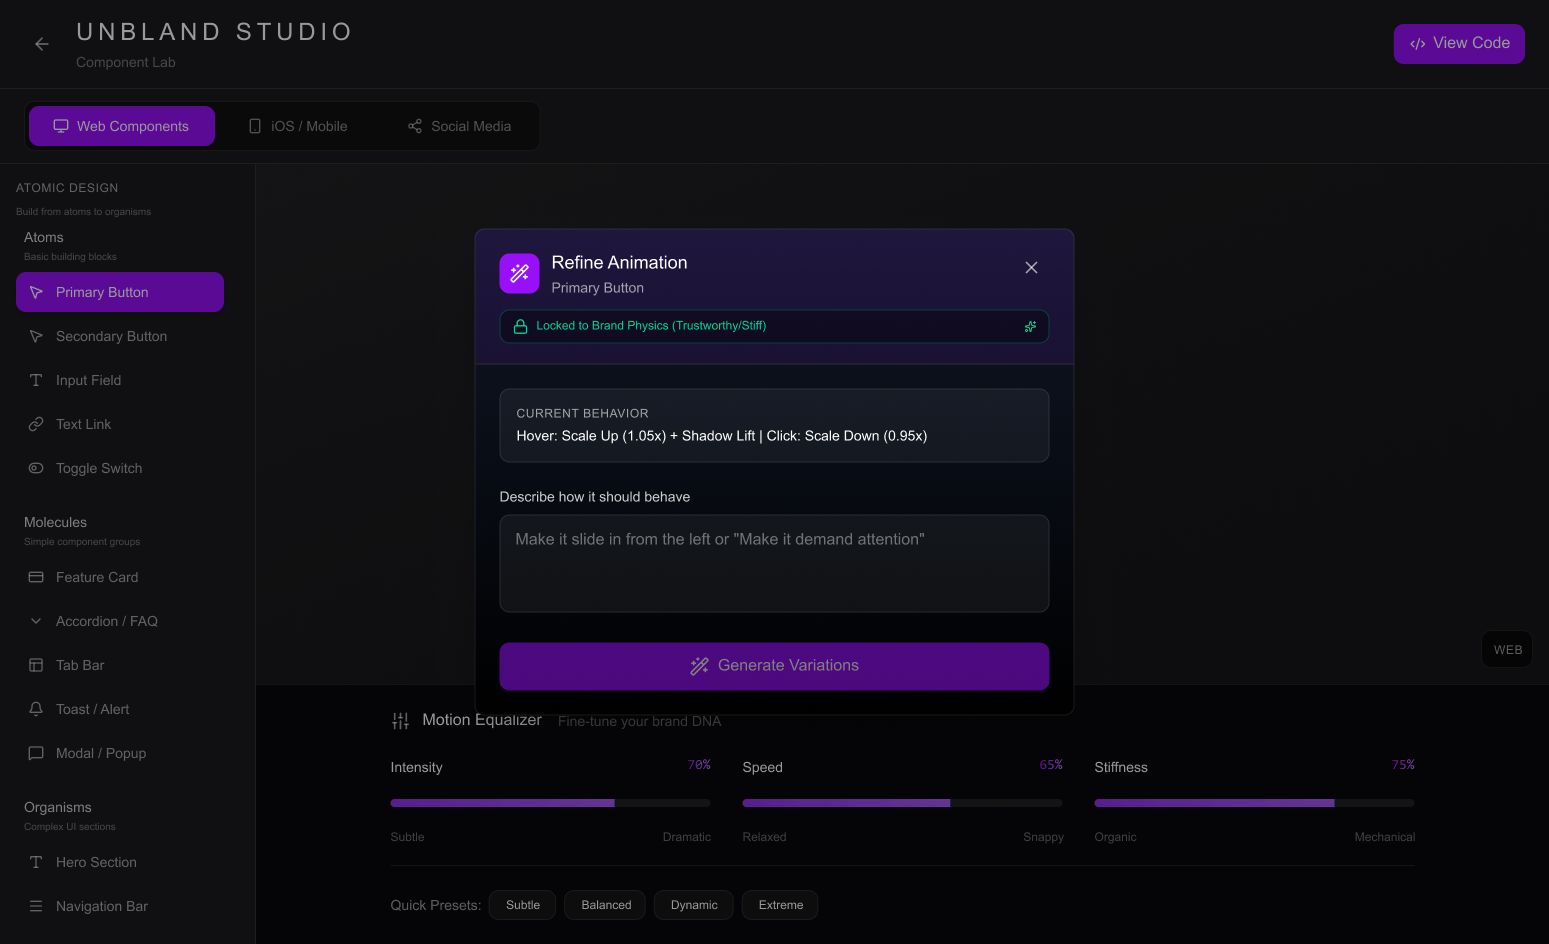
Task: Apply the Extreme quick preset
Action: click(x=780, y=905)
